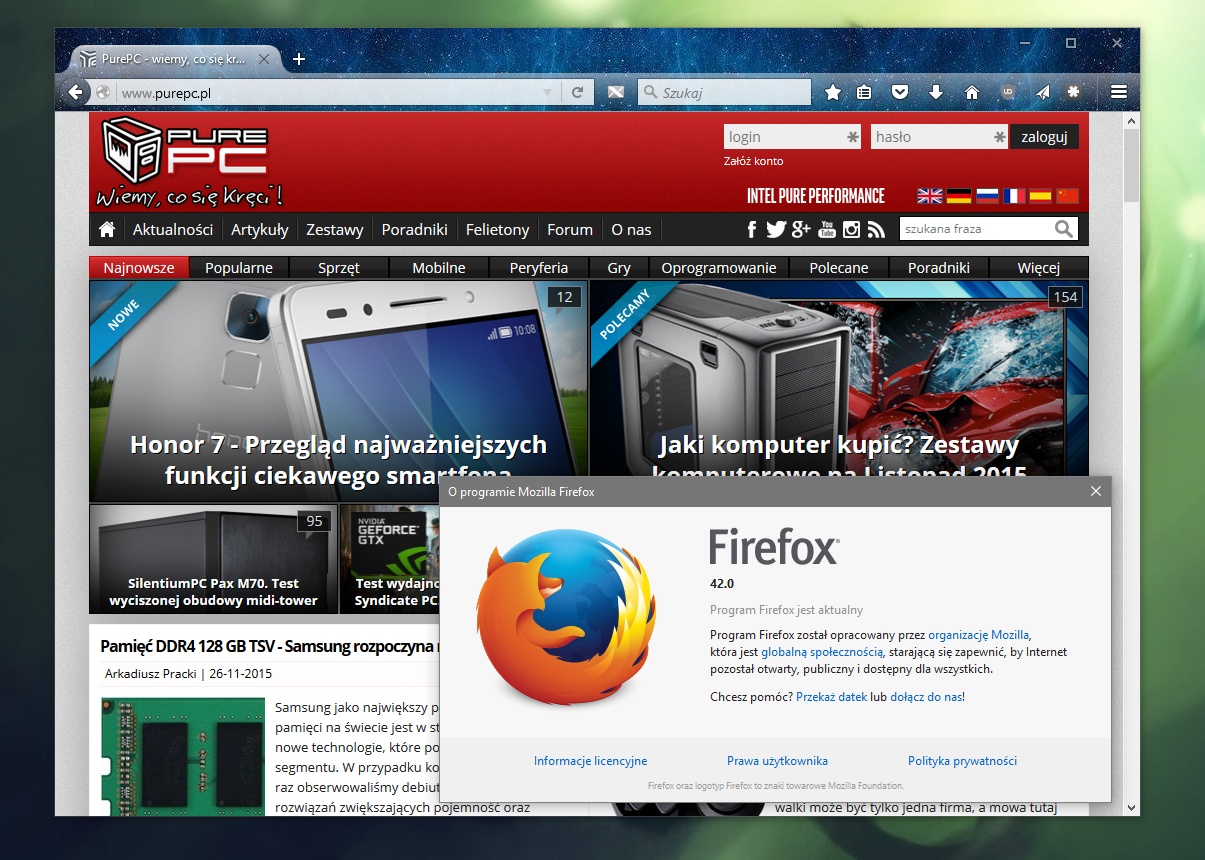
Task: Switch language with the Spanish flag
Action: click(1041, 196)
